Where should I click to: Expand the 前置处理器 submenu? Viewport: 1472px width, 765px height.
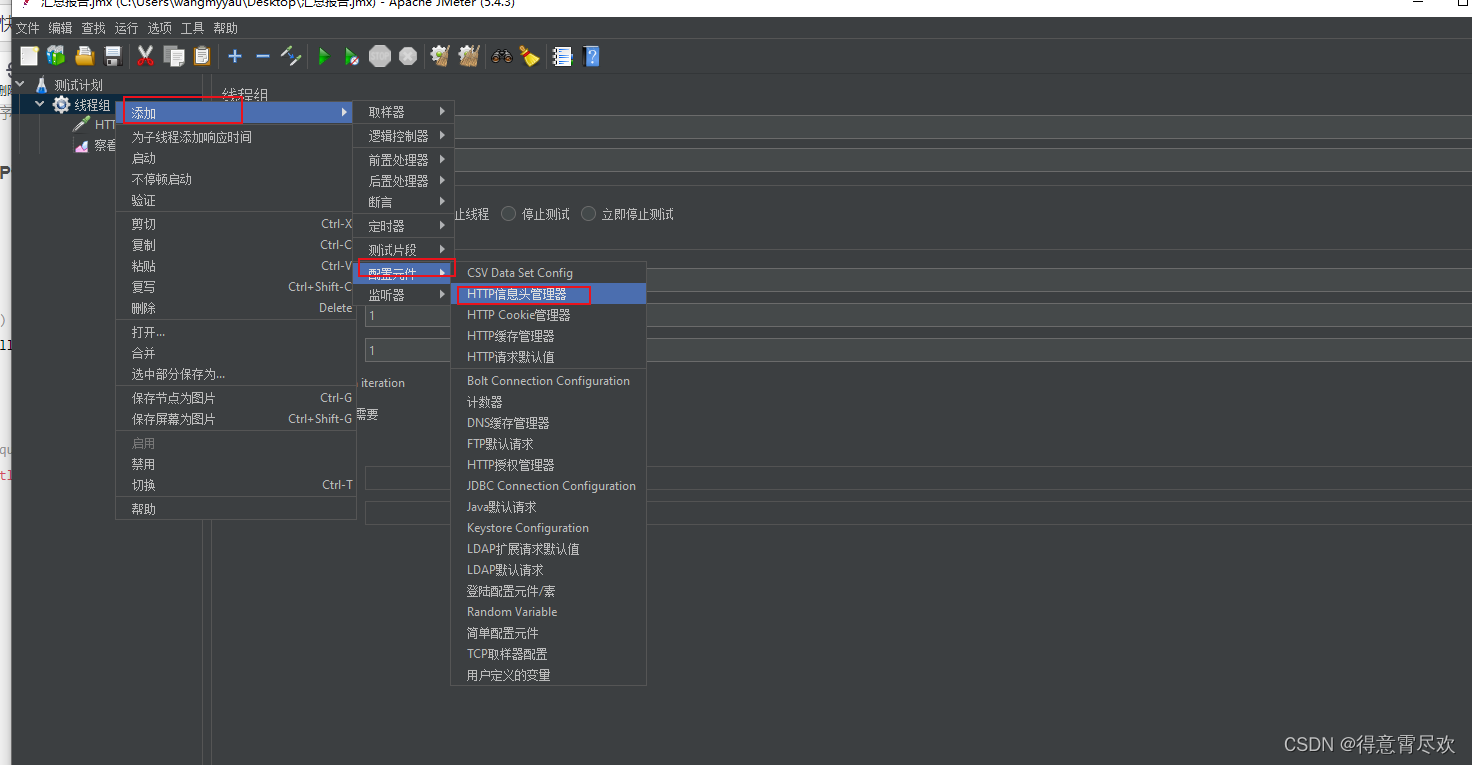404,160
